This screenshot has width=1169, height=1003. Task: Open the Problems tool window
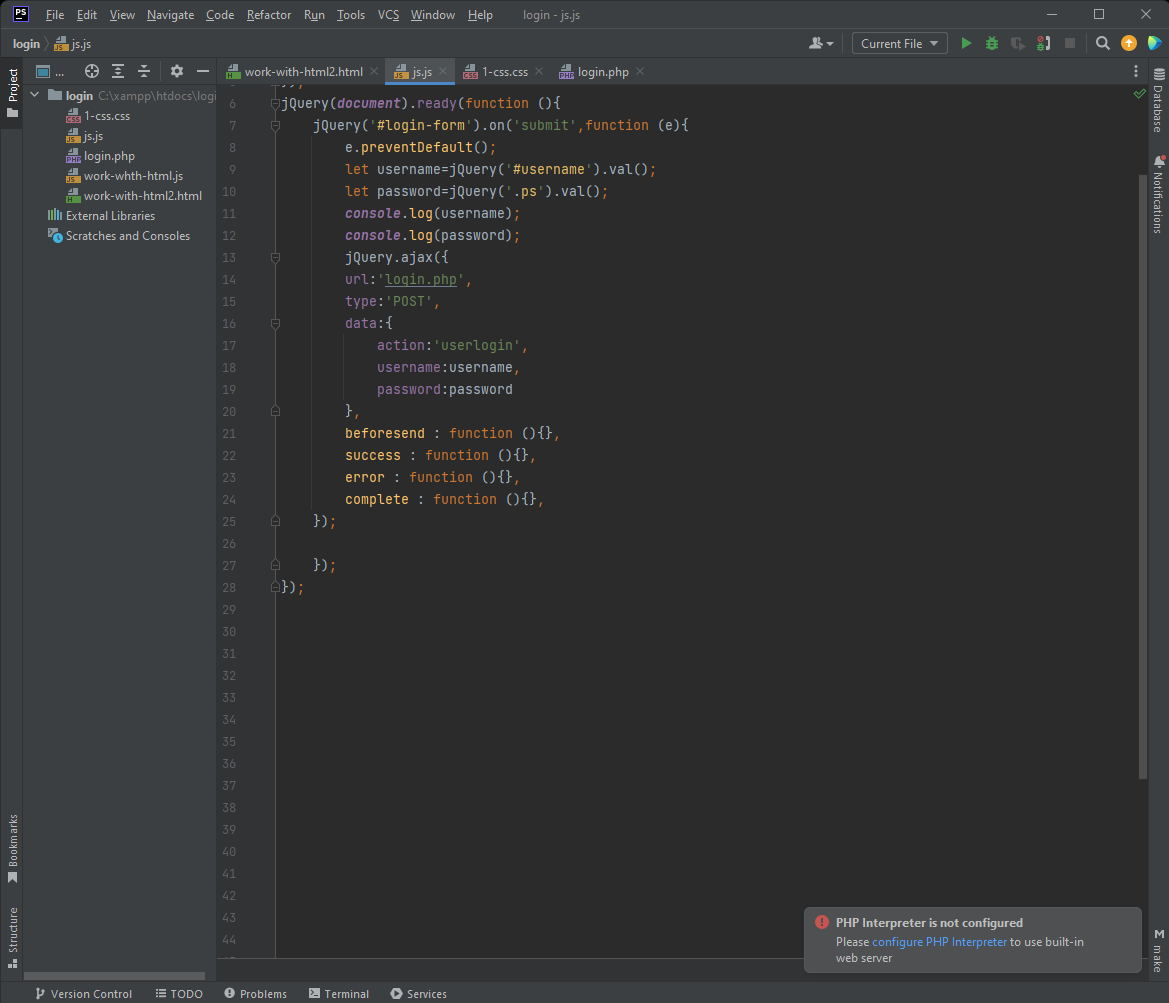pyautogui.click(x=255, y=993)
